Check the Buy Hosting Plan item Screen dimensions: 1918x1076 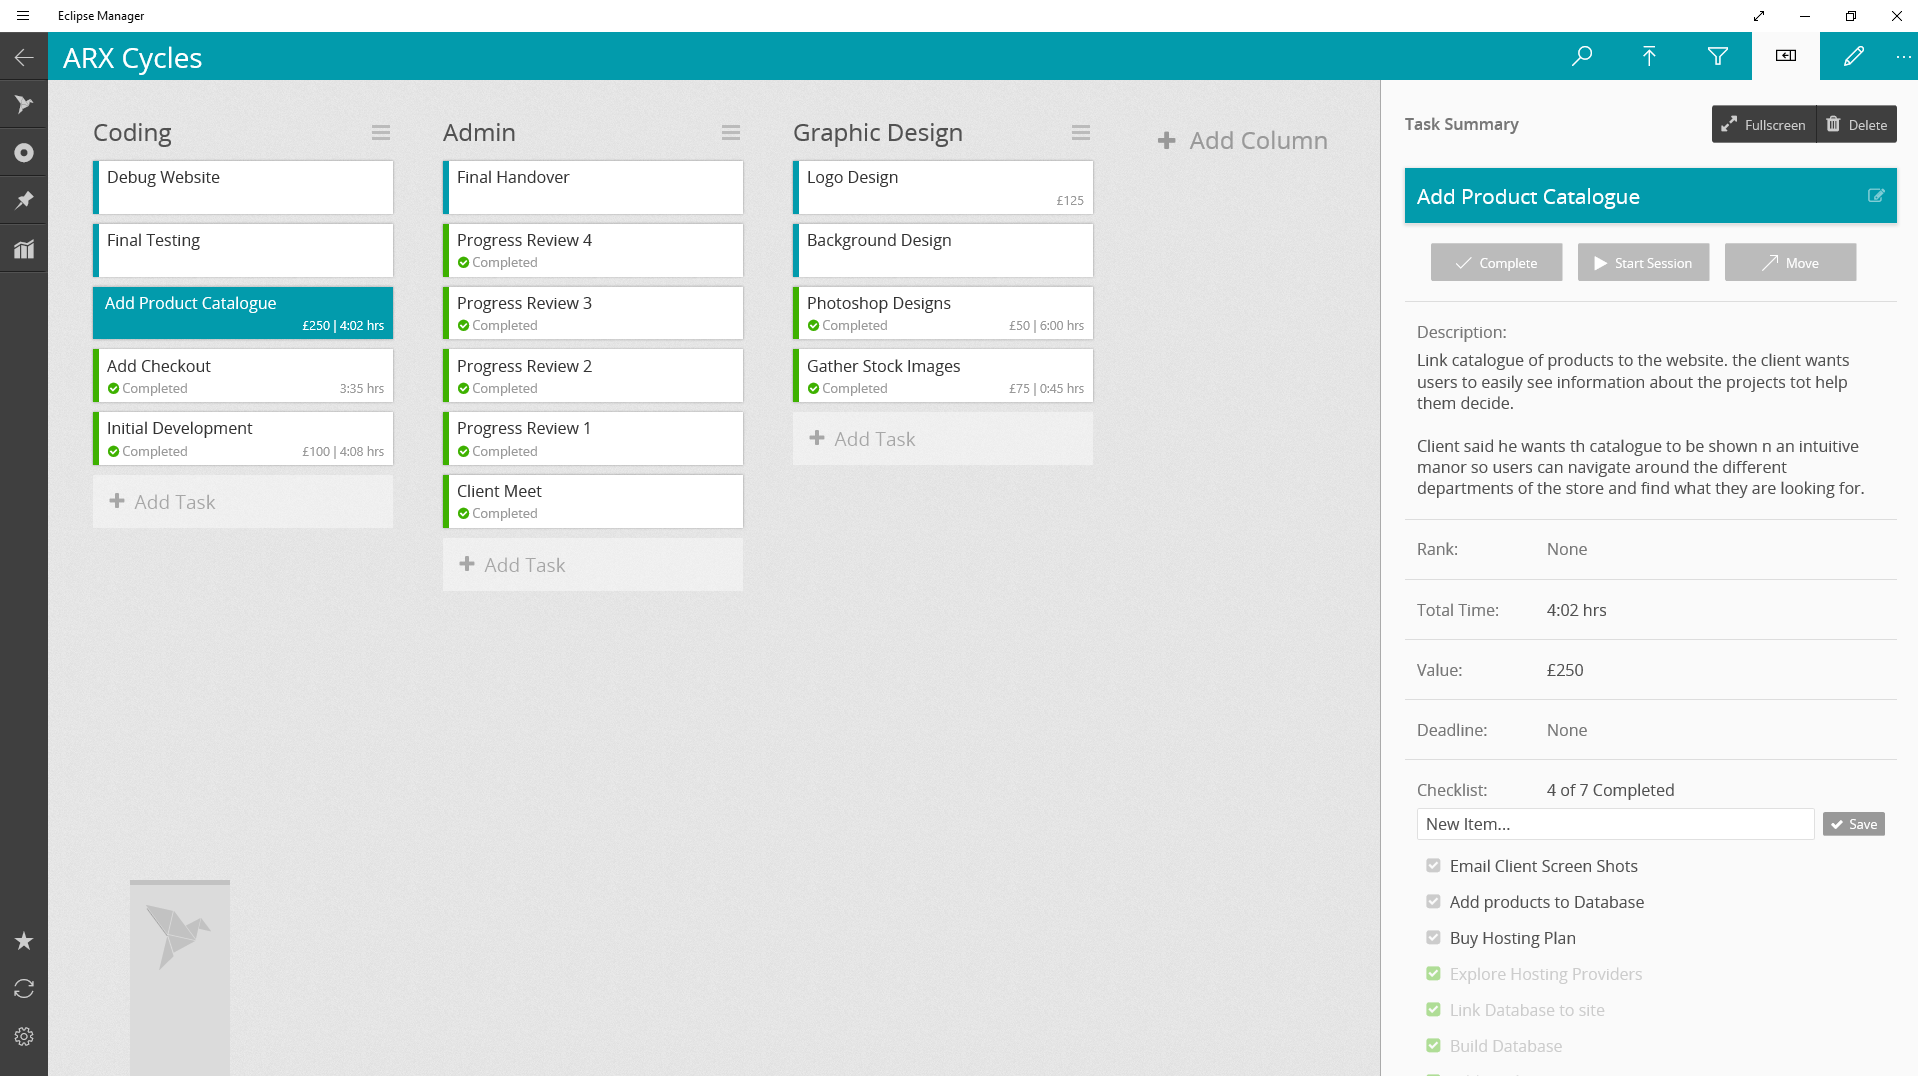pyautogui.click(x=1433, y=938)
